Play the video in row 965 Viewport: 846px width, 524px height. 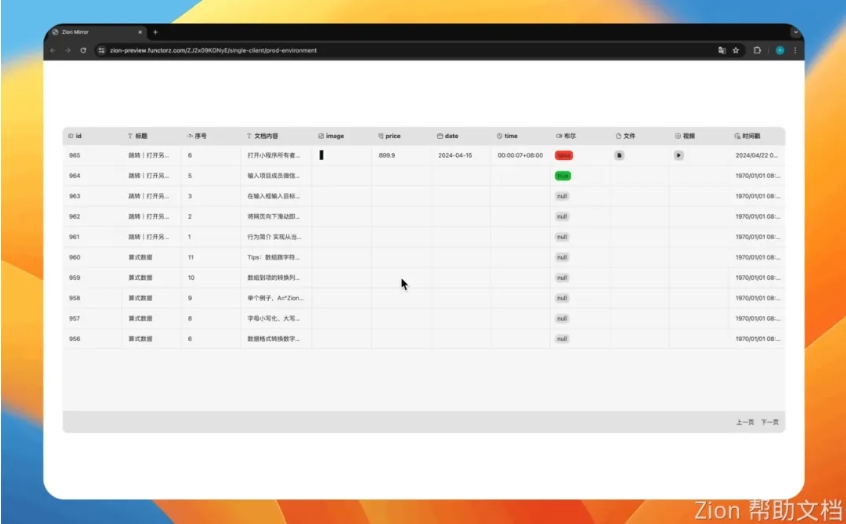point(679,156)
